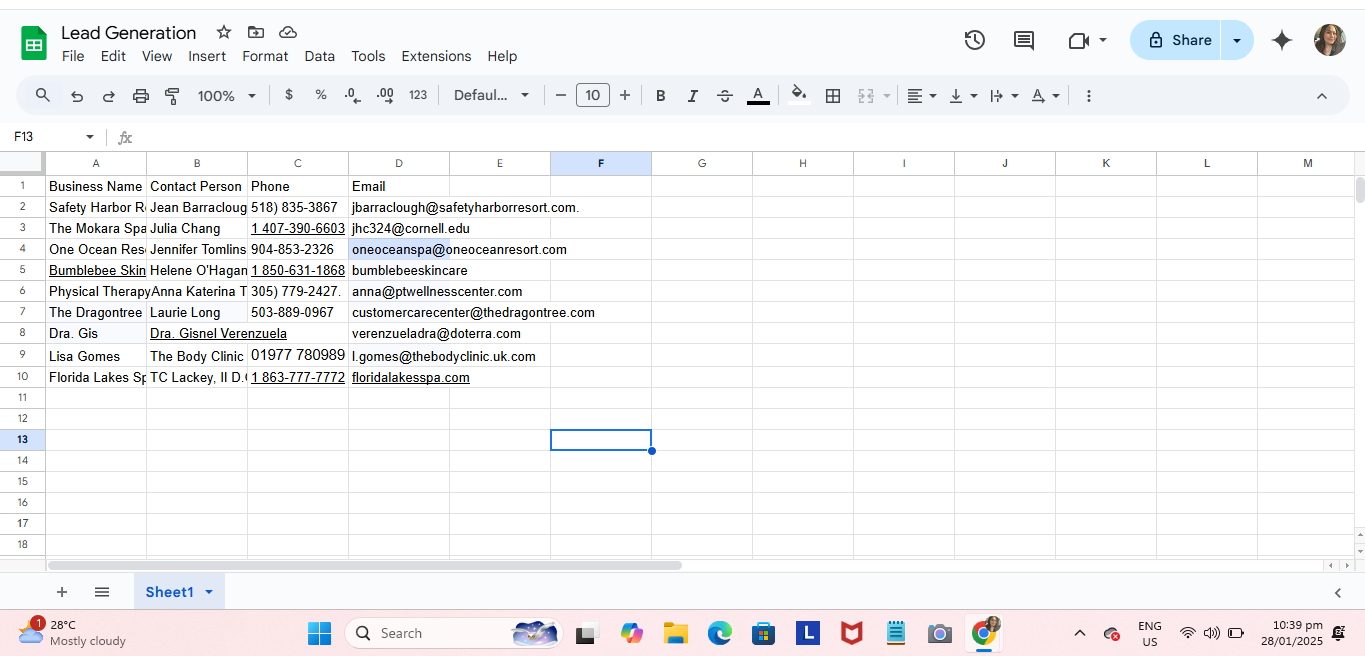Screen dimensions: 1365x656
Task: Hide the menus collapse arrow
Action: pos(1321,96)
